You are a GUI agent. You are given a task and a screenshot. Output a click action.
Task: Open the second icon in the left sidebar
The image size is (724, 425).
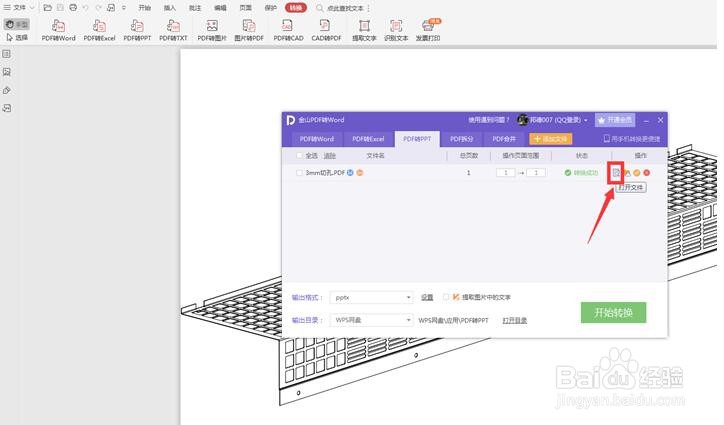[x=6, y=72]
